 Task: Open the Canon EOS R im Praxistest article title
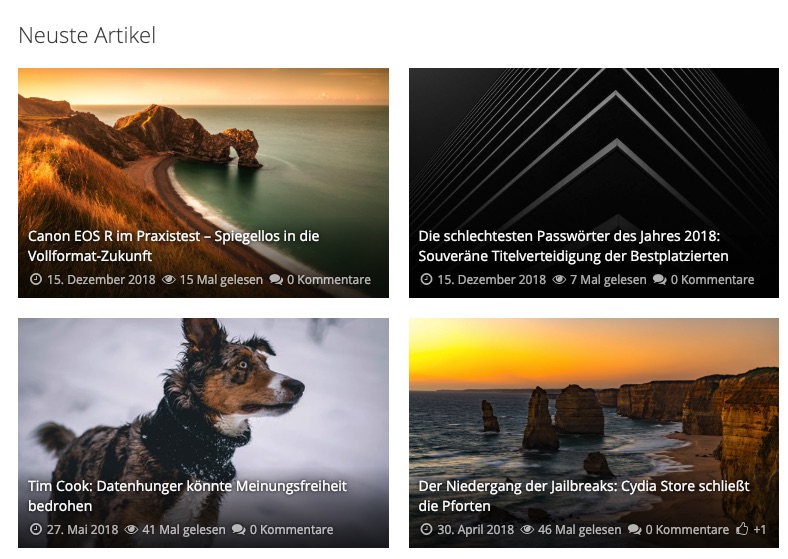pos(173,246)
